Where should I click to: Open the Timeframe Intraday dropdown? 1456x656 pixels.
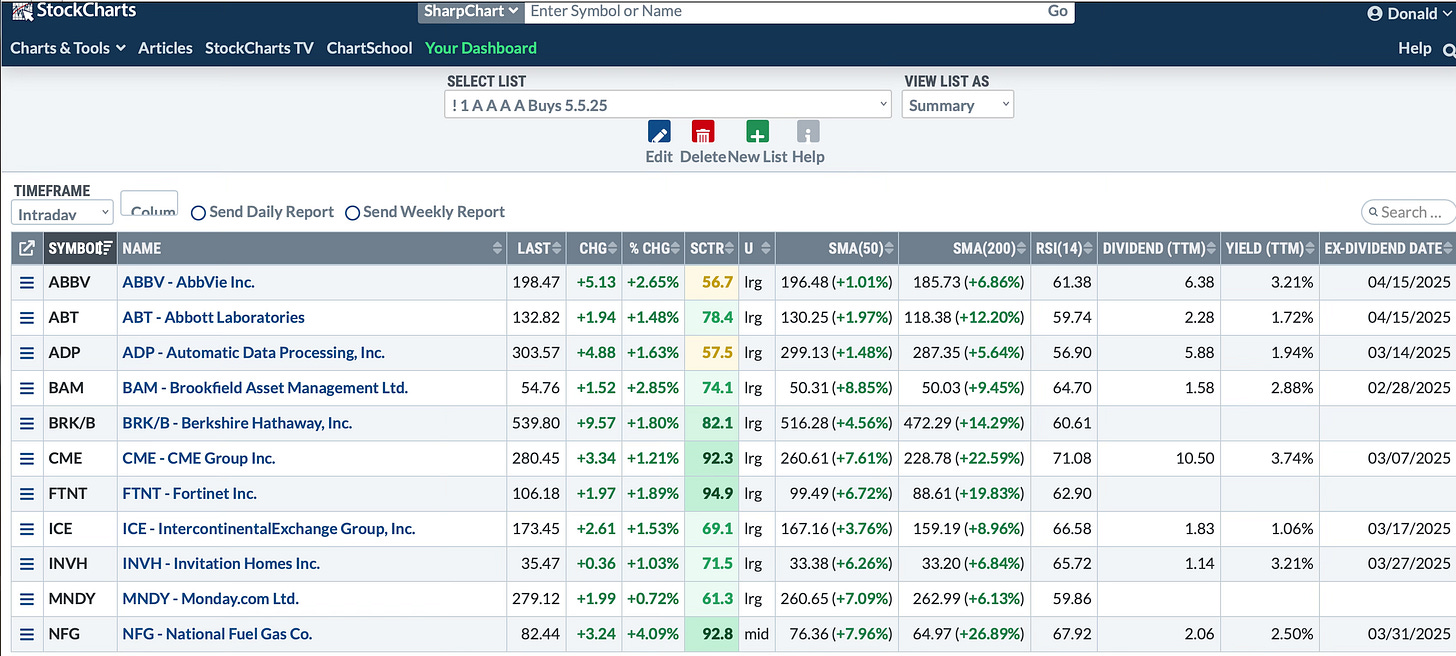63,212
